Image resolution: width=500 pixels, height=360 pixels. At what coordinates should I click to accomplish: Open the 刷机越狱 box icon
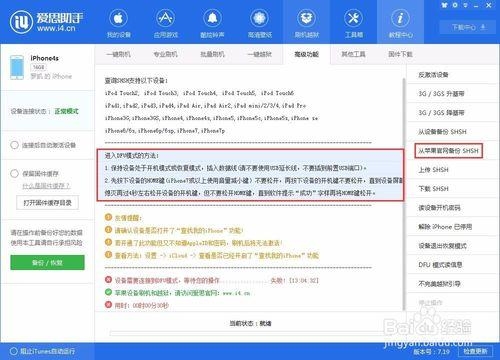[x=306, y=19]
